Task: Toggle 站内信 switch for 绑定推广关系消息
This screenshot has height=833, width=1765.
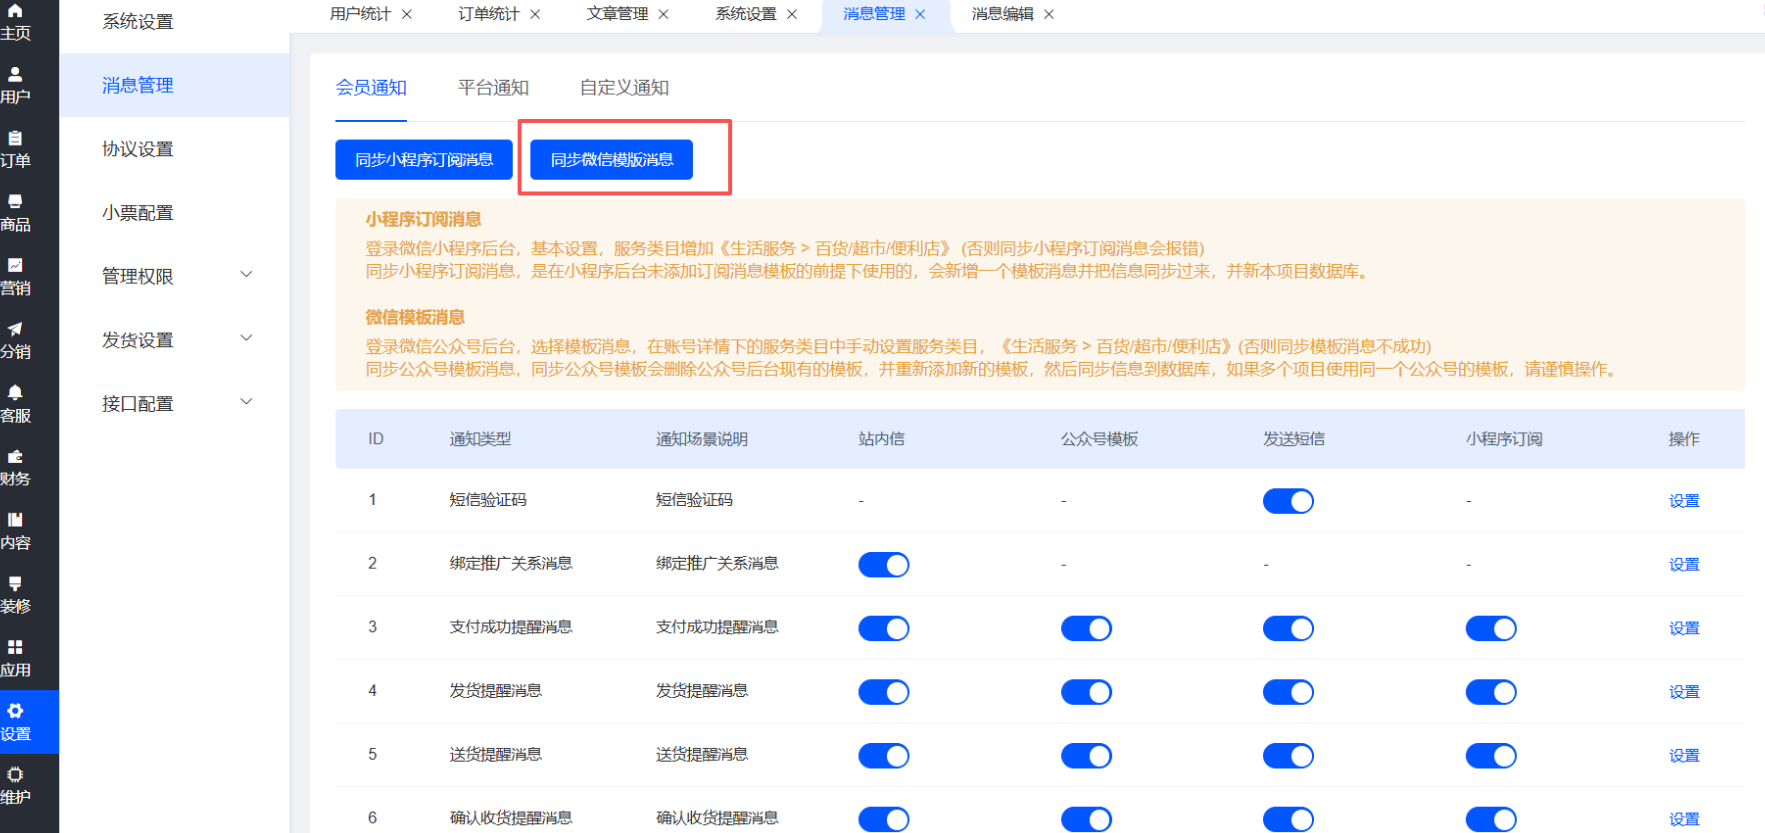Action: (x=883, y=565)
